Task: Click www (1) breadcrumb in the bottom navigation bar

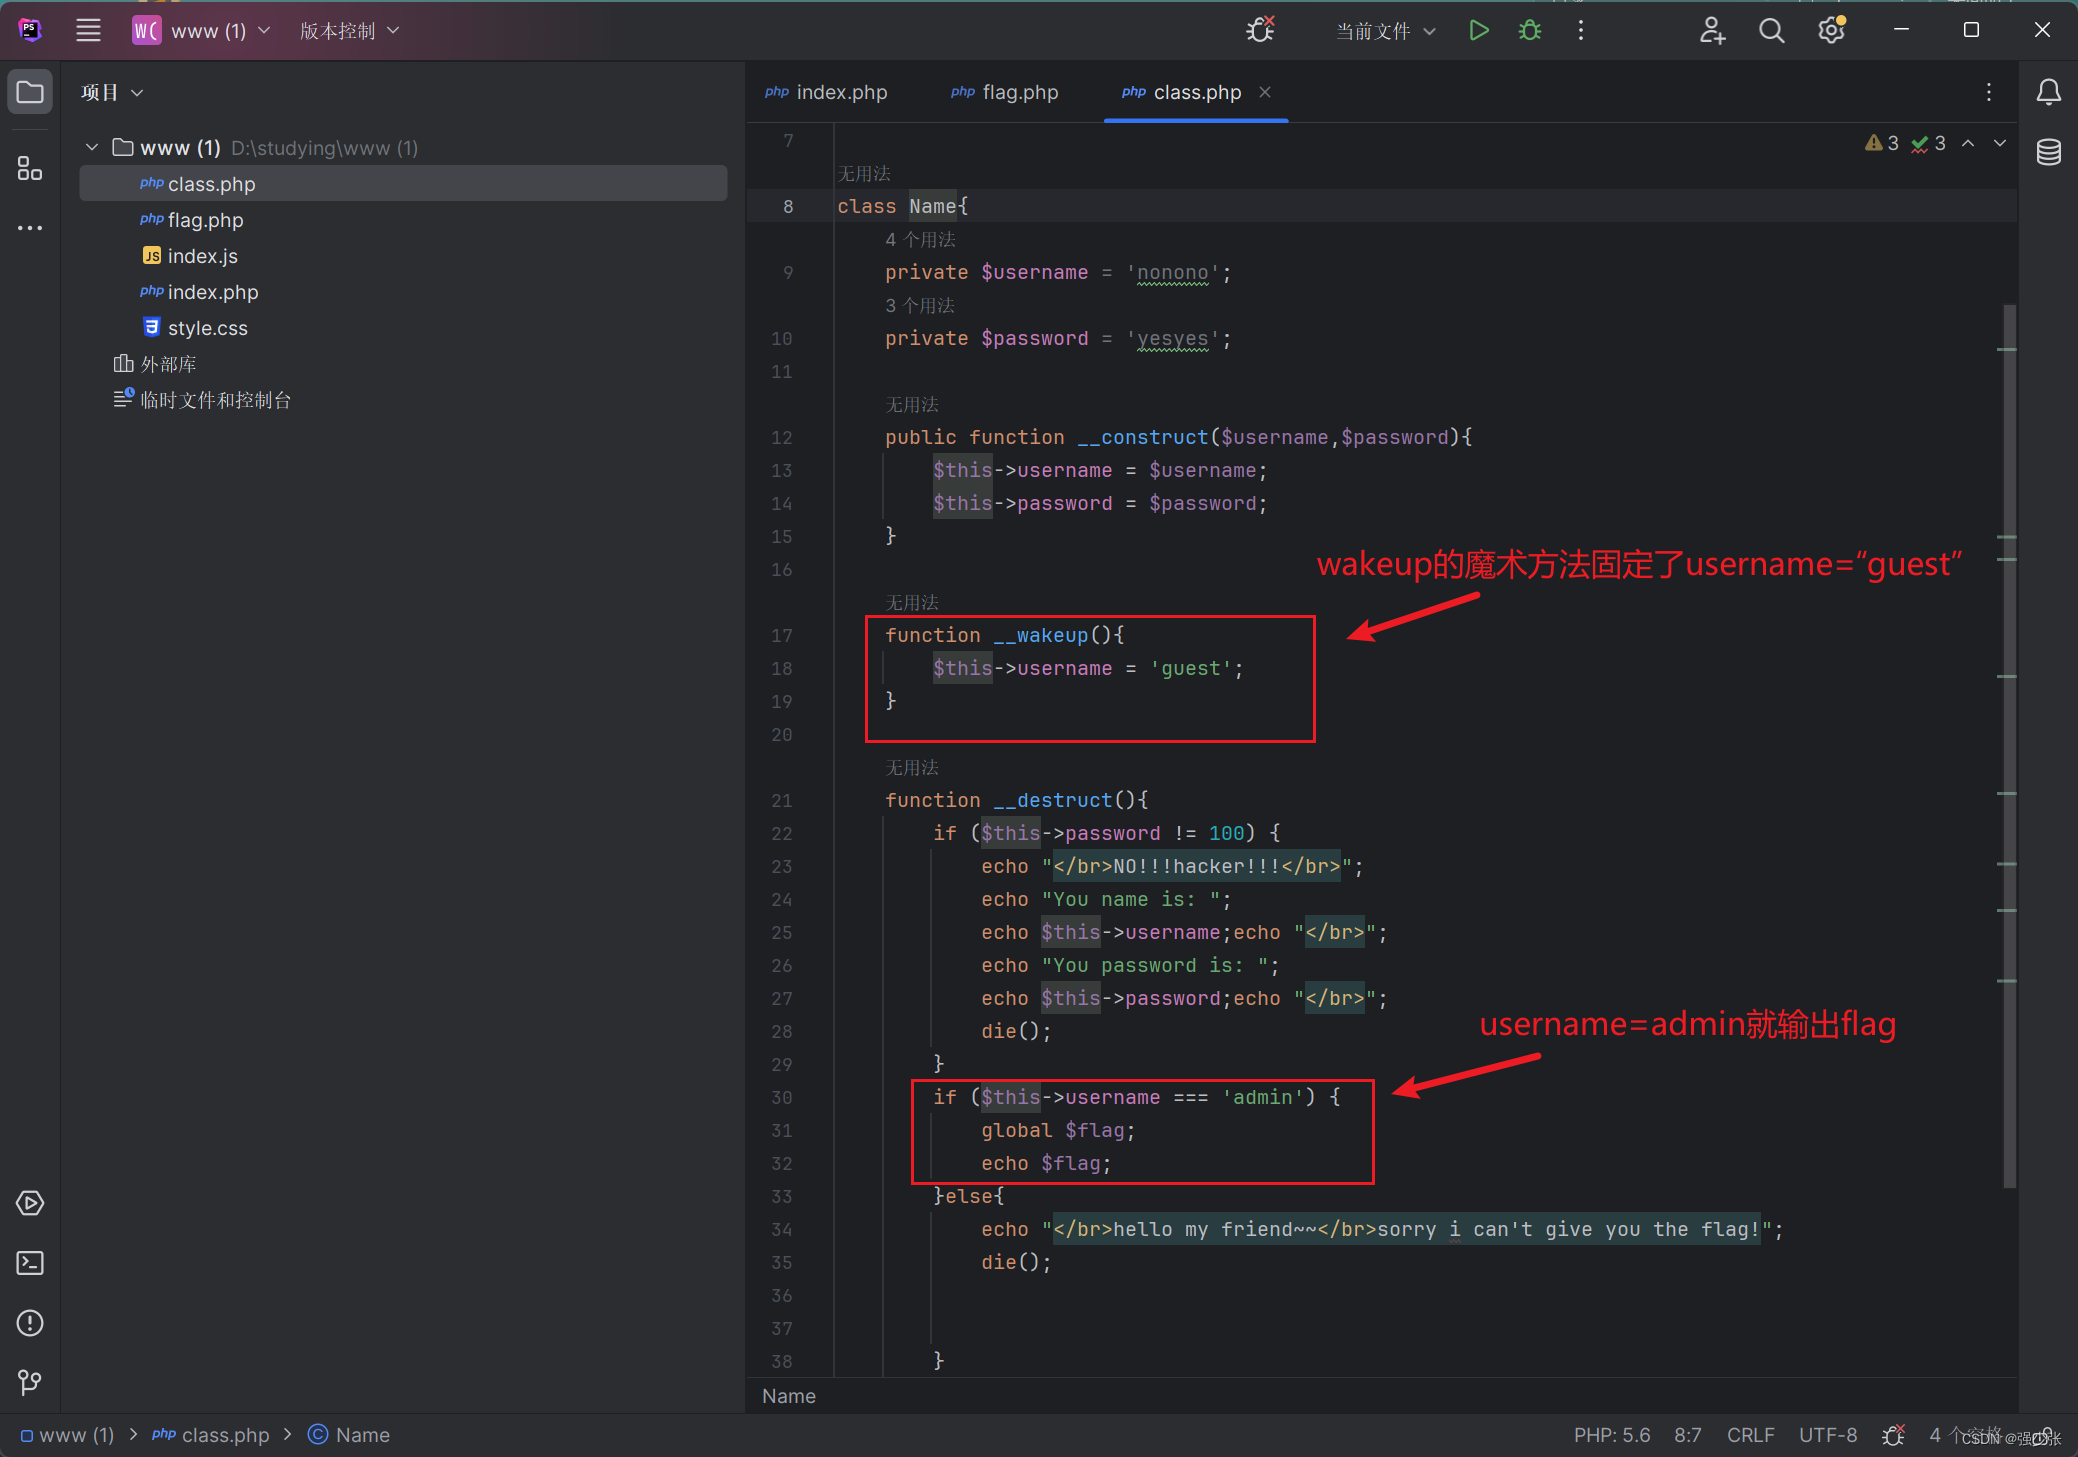Action: (68, 1435)
